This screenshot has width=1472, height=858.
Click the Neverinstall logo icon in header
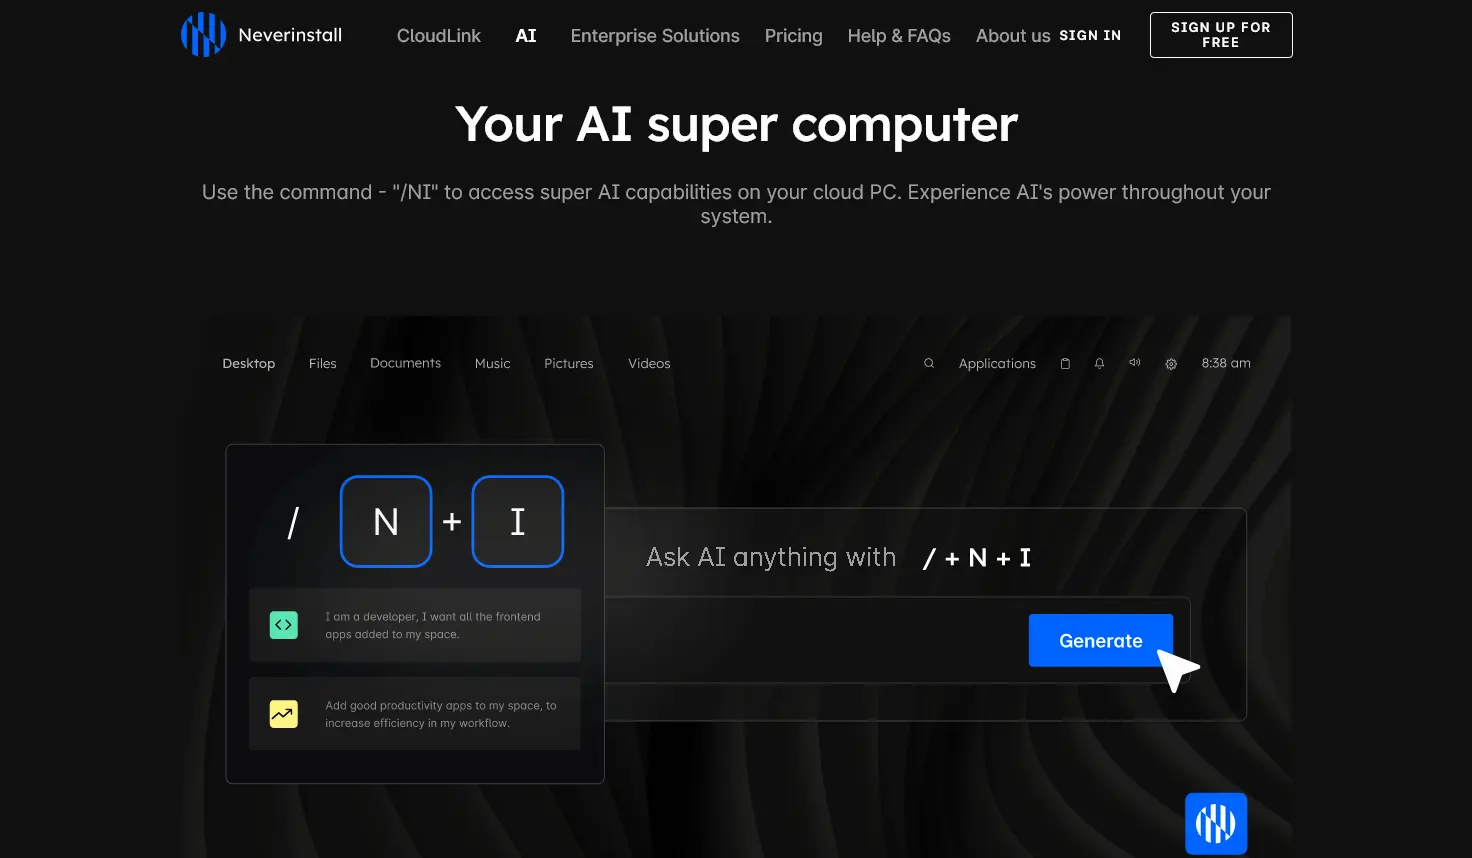coord(203,35)
